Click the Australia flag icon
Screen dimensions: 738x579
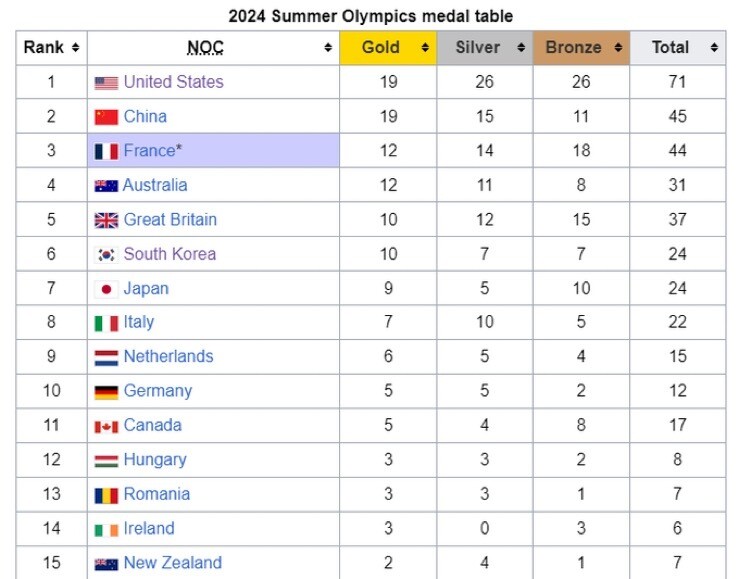(106, 186)
